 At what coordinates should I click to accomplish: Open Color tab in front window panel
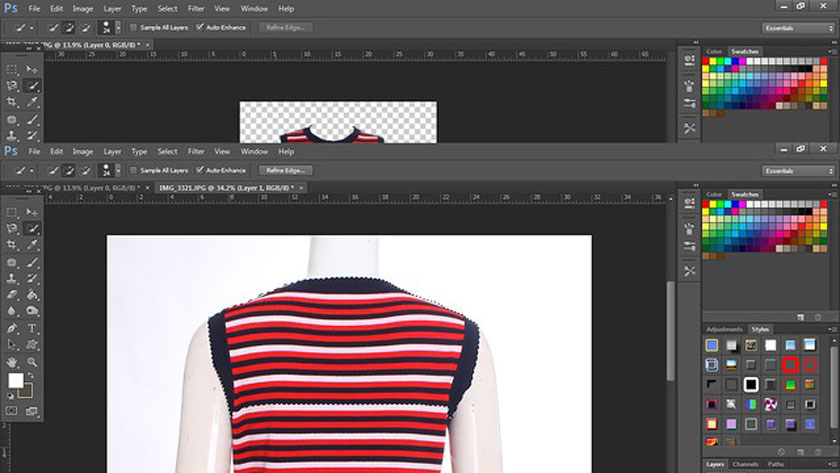714,194
